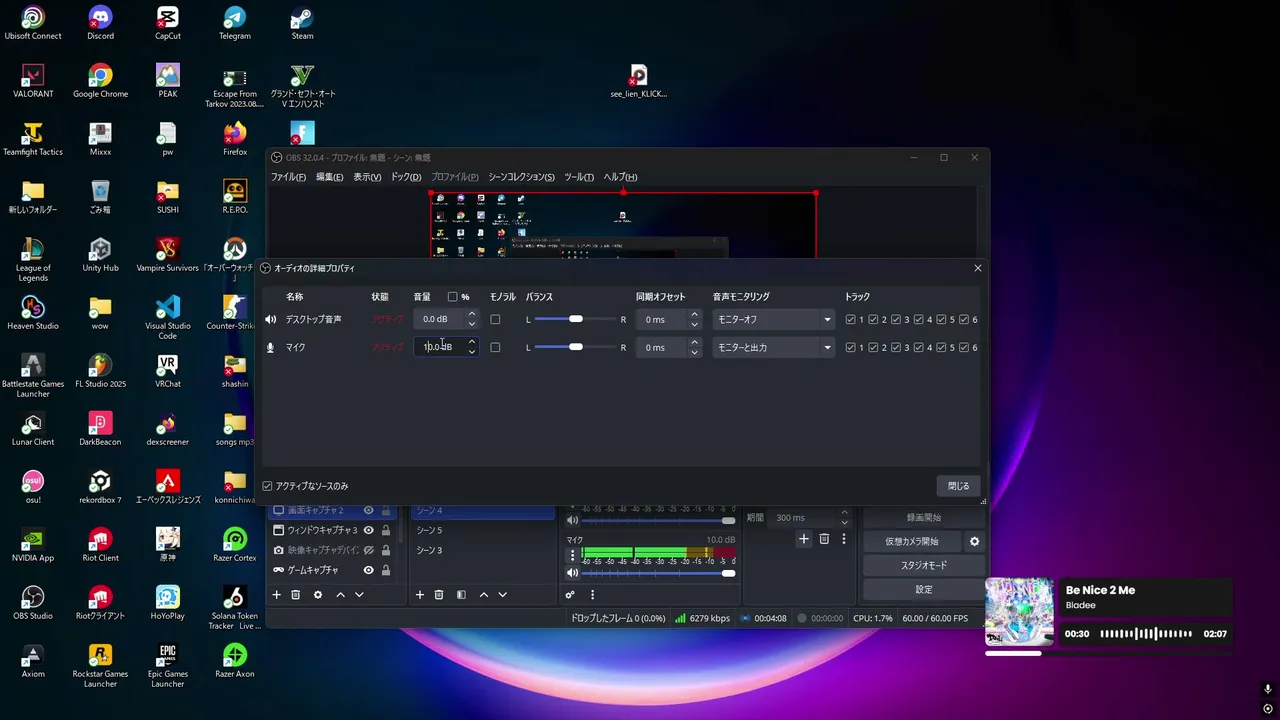Click 仮想カメラ開始 button

(912, 542)
